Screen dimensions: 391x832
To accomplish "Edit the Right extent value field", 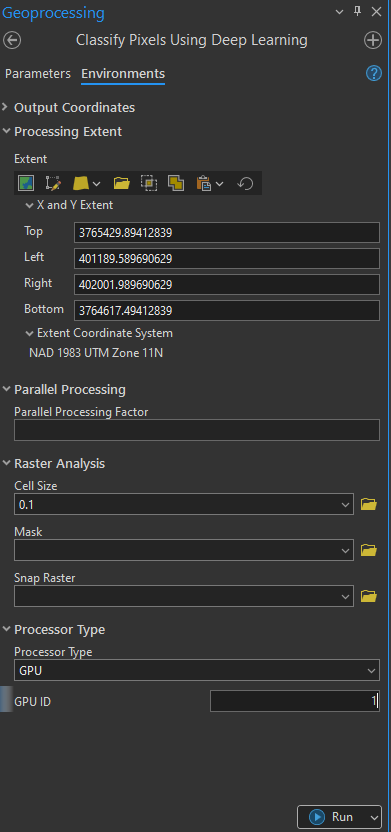I will (x=227, y=284).
